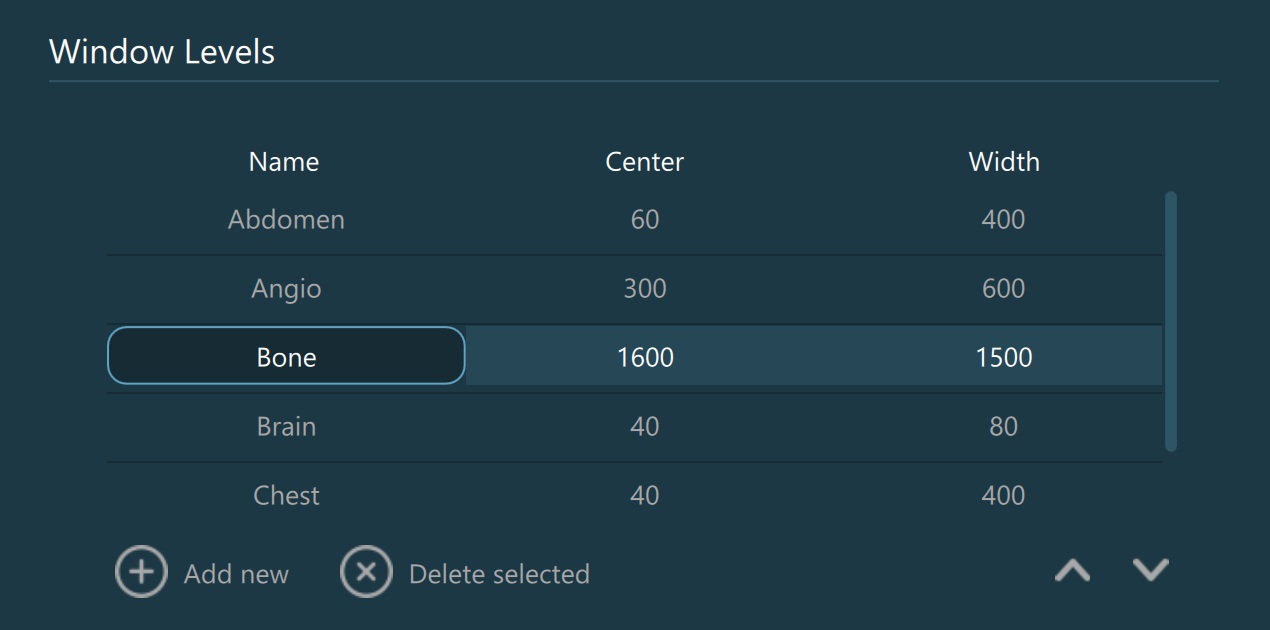Click Brain width value 80
Screen dimensions: 1270x630
point(1003,426)
